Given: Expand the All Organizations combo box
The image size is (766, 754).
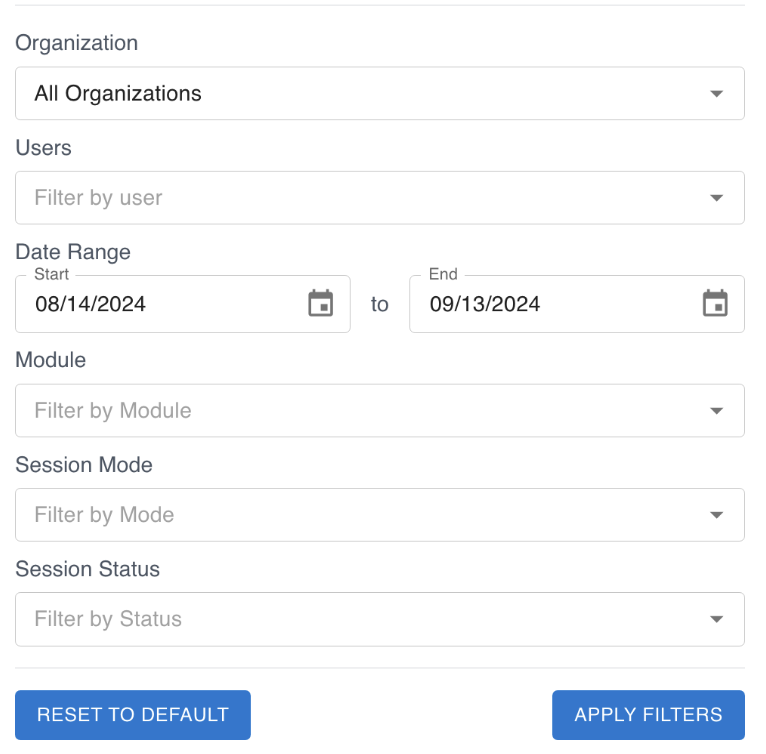Looking at the screenshot, I should [360, 94].
